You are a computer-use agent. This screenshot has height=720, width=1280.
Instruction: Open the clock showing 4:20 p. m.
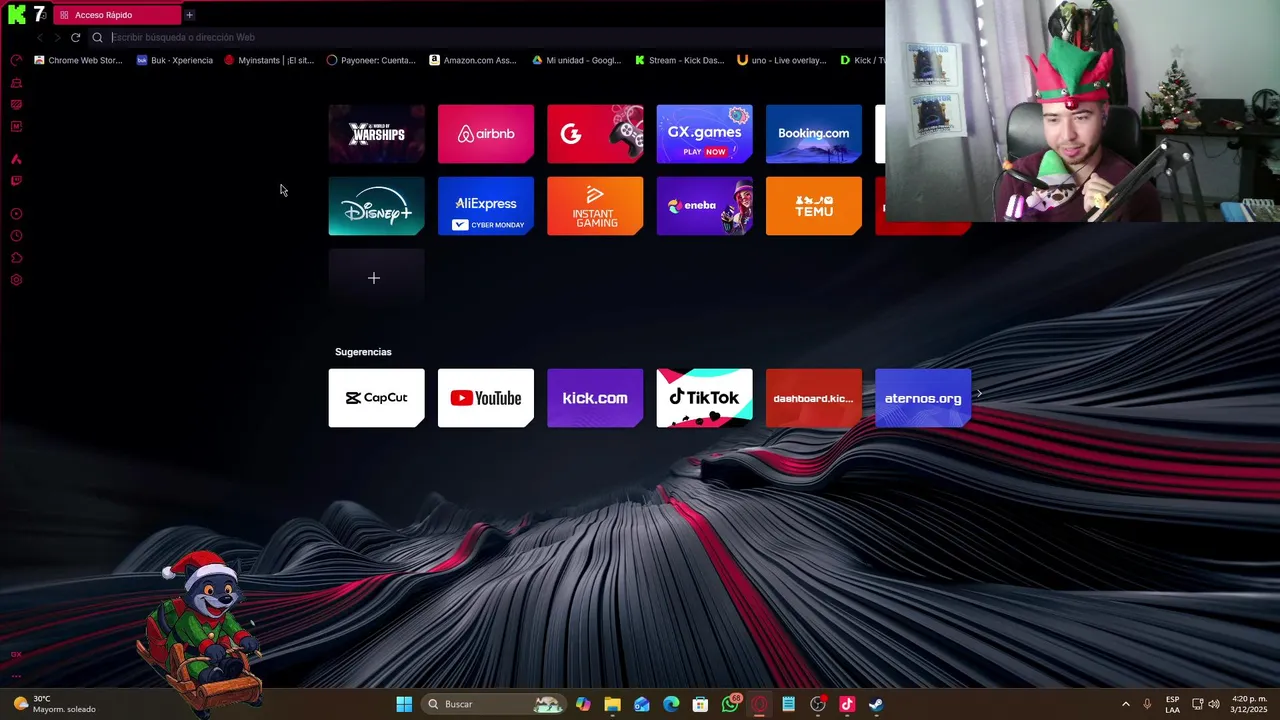1249,704
